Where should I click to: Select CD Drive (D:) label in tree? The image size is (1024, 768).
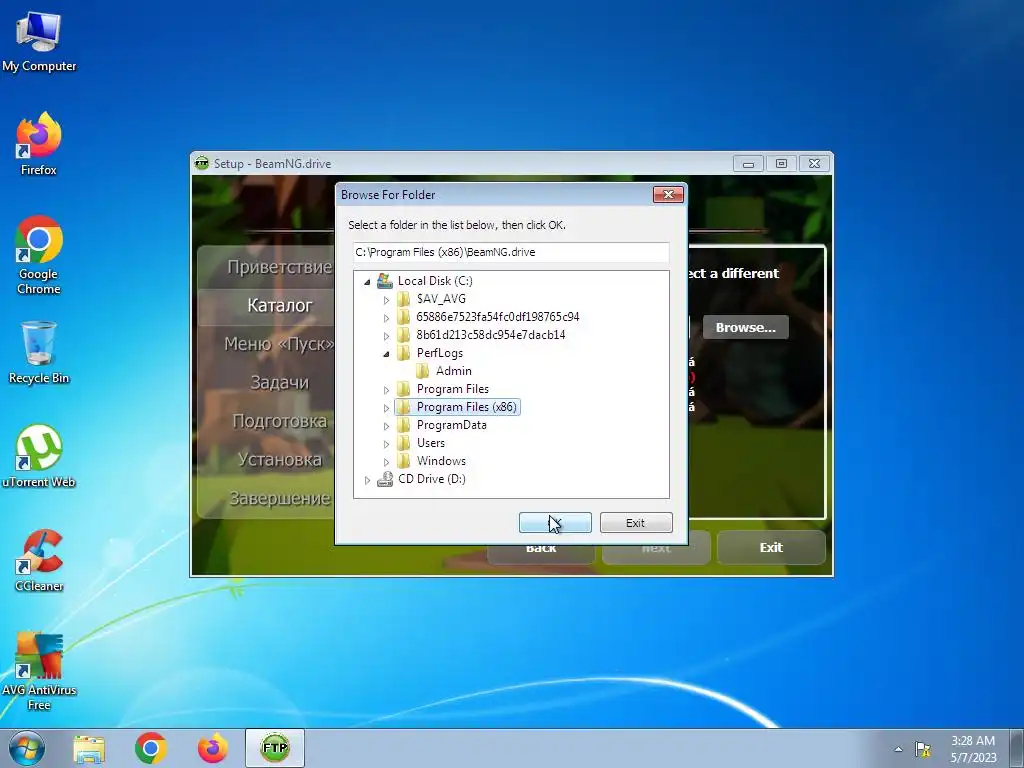coord(432,479)
